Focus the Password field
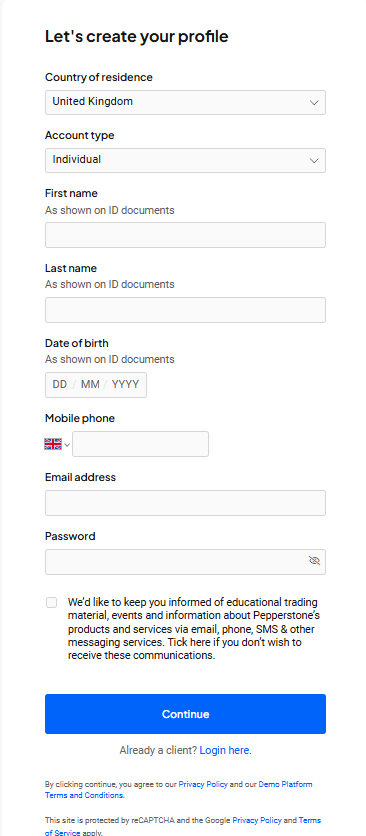 185,562
